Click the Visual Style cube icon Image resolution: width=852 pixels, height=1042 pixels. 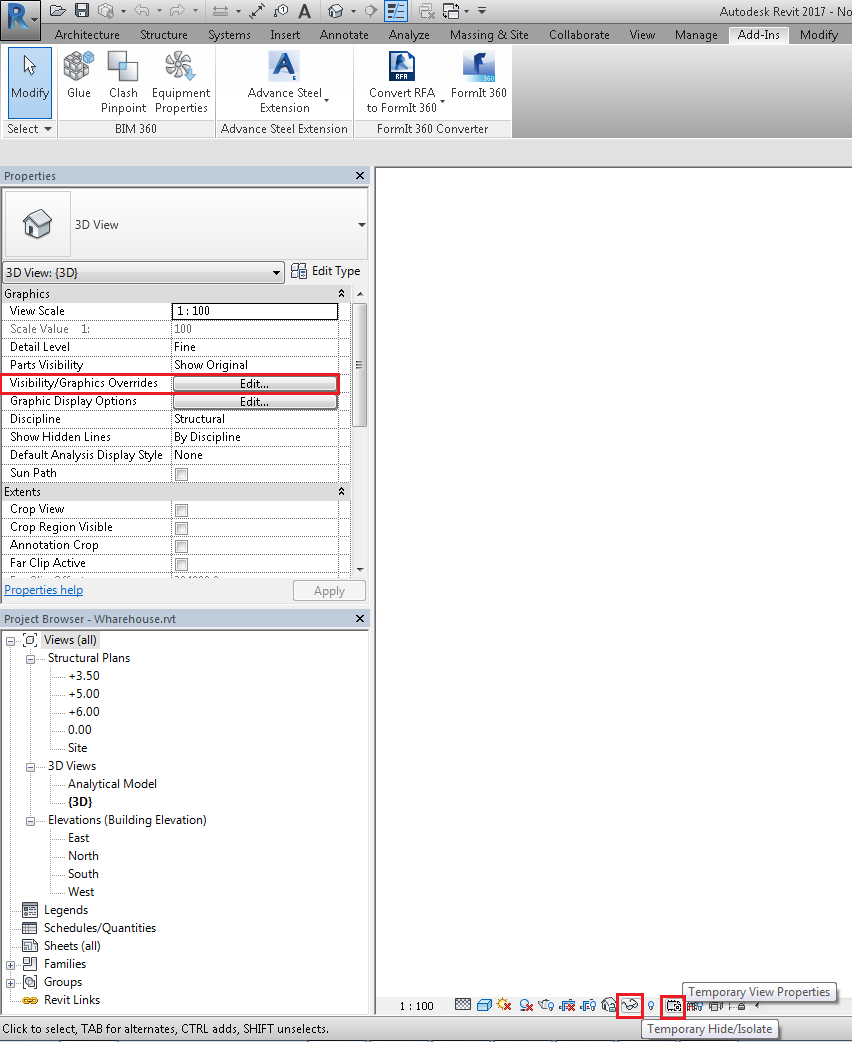click(484, 1005)
